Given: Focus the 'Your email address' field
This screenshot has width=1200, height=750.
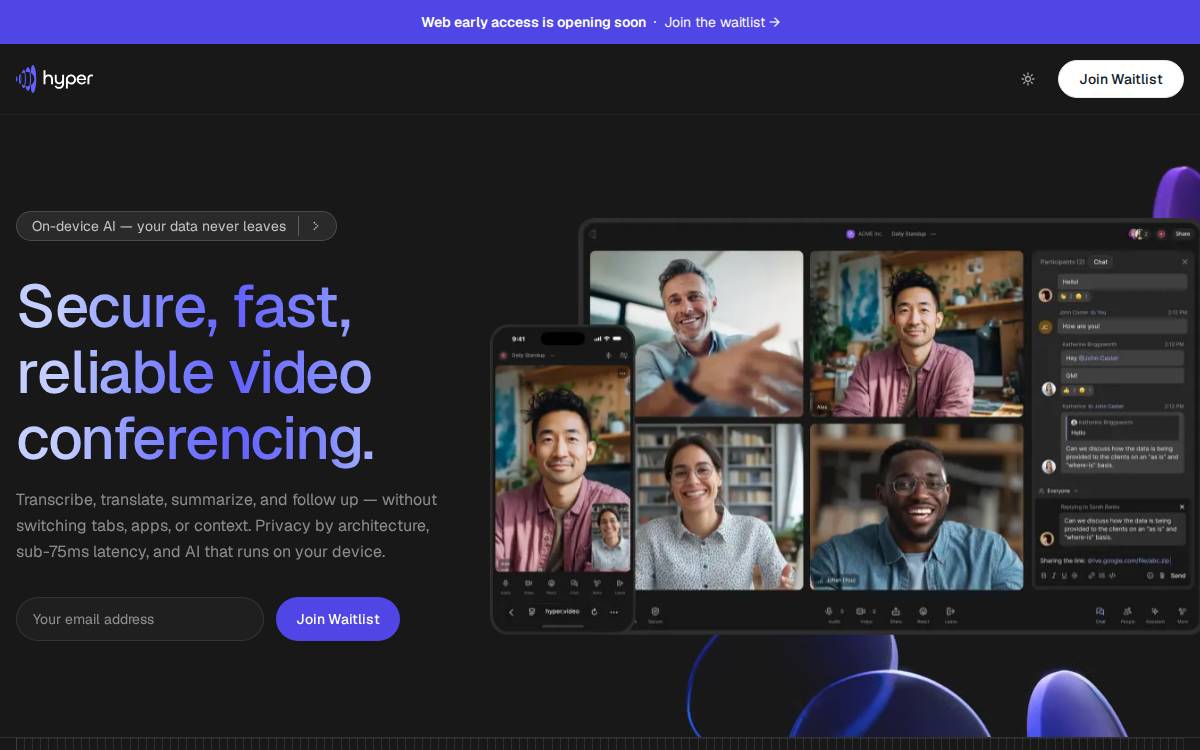Looking at the screenshot, I should (140, 619).
